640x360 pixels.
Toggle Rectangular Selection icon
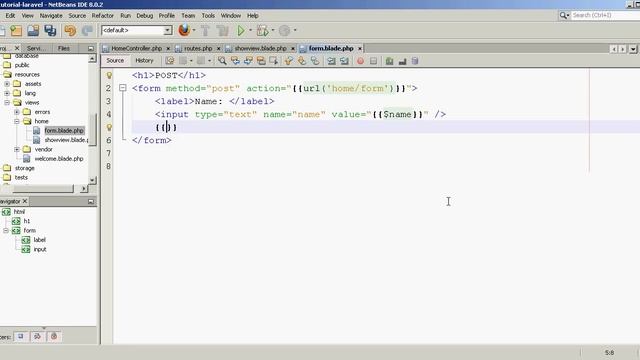(274, 61)
